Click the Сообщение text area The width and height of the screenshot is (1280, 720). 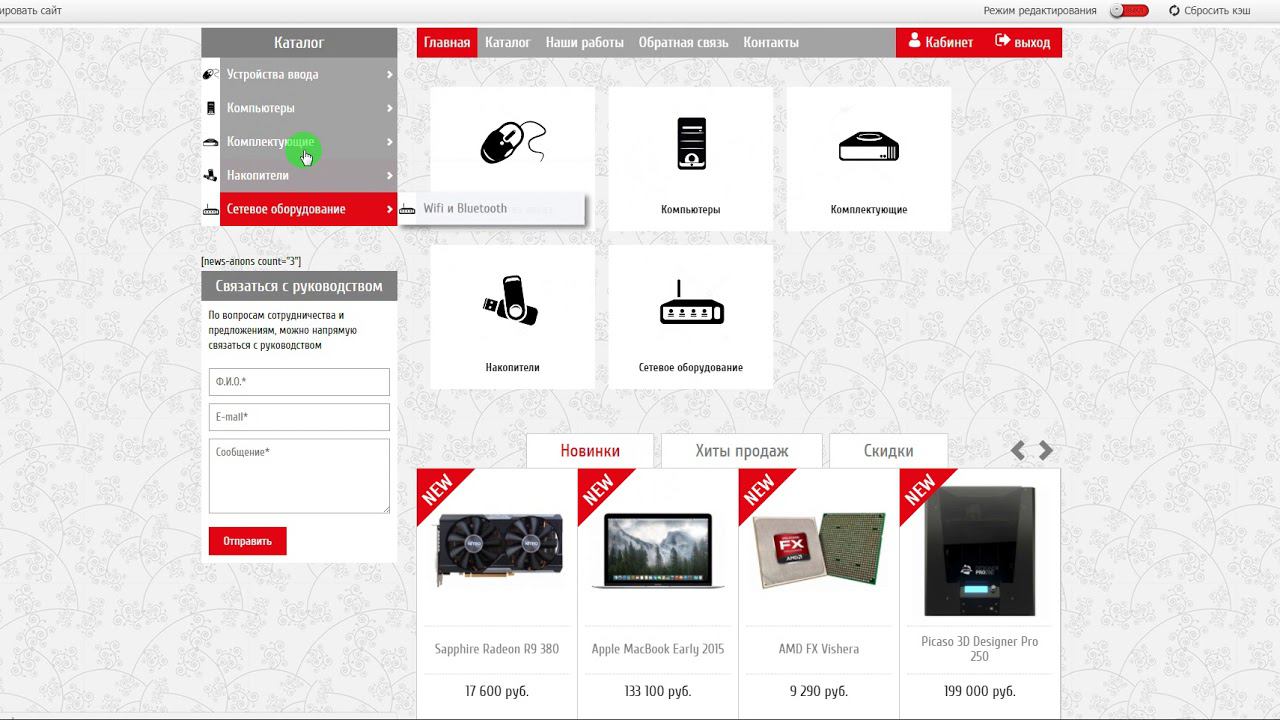[299, 476]
